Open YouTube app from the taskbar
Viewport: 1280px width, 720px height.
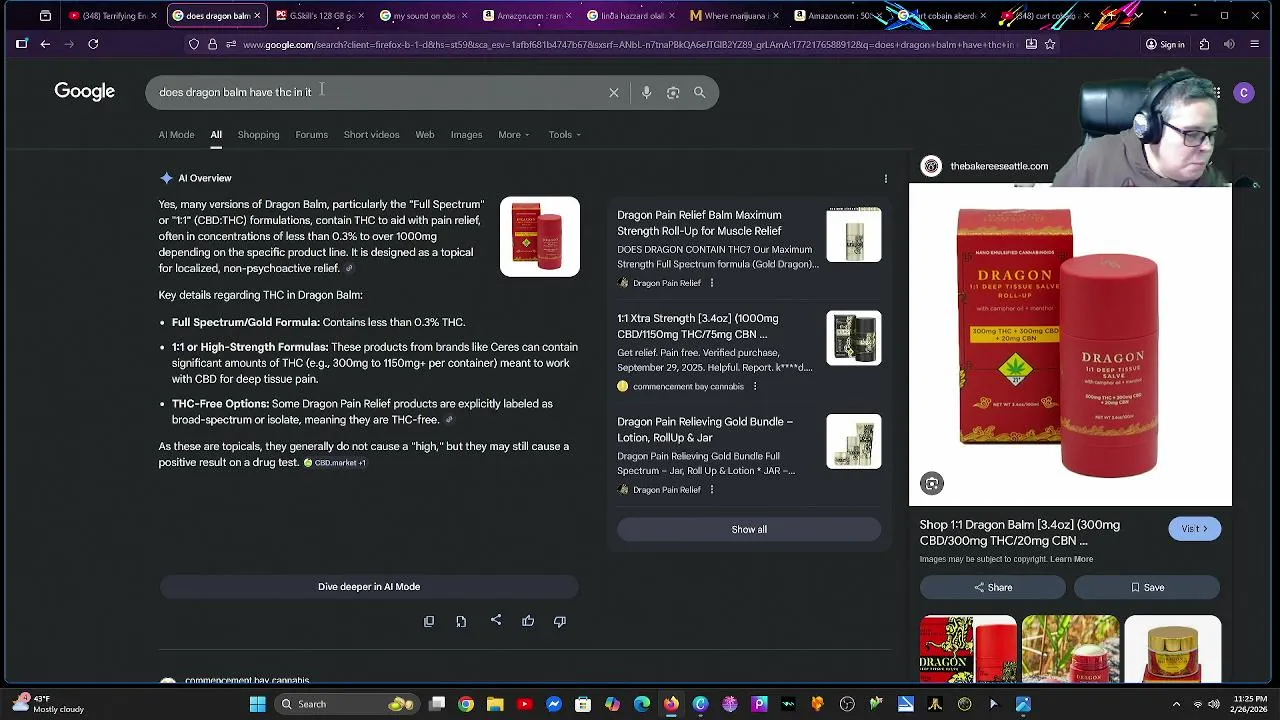click(x=524, y=704)
